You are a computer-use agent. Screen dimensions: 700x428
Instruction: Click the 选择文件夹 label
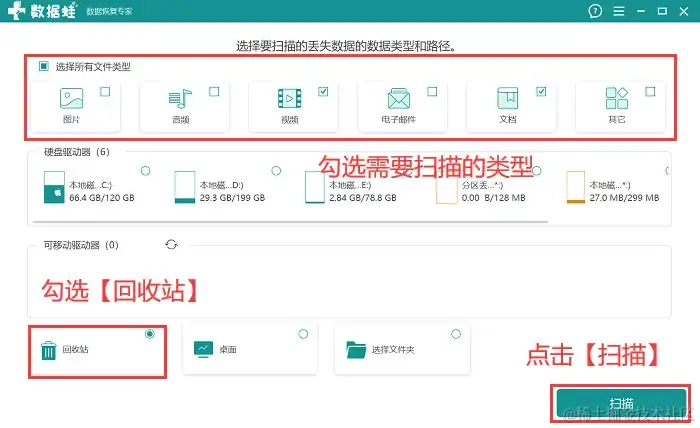tap(393, 349)
